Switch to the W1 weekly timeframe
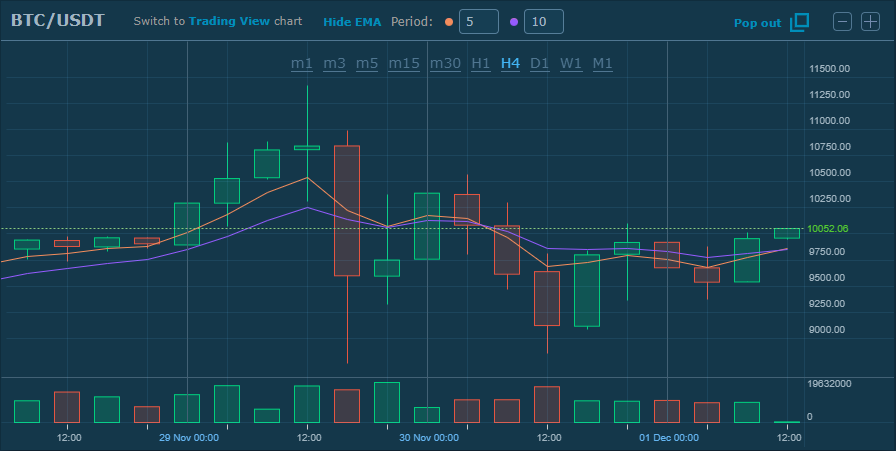Image resolution: width=896 pixels, height=451 pixels. click(571, 63)
